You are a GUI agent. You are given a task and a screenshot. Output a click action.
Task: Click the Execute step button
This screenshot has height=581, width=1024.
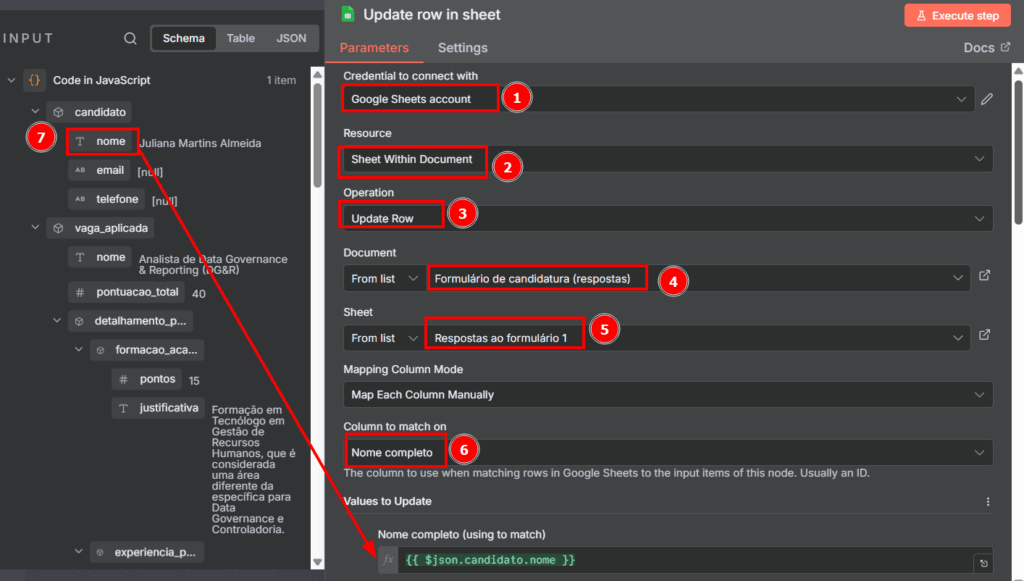click(x=957, y=16)
